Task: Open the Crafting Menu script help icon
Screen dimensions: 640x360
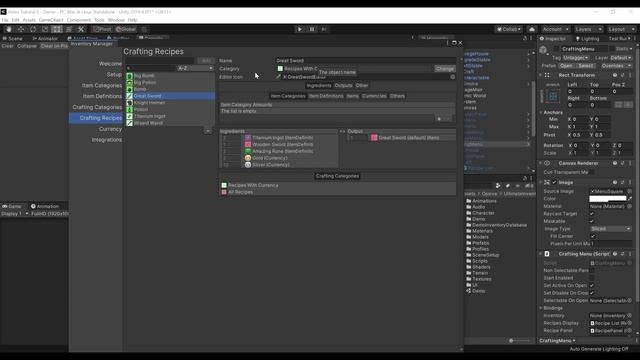Action: (x=615, y=254)
